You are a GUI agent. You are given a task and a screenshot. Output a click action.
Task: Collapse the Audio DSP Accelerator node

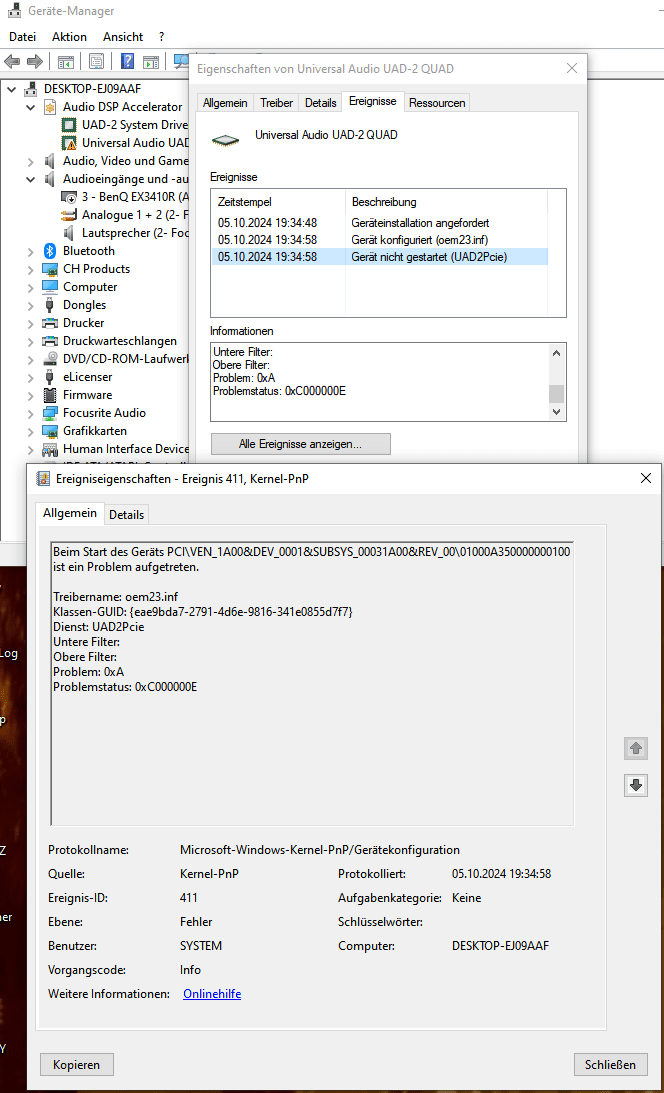(x=31, y=107)
